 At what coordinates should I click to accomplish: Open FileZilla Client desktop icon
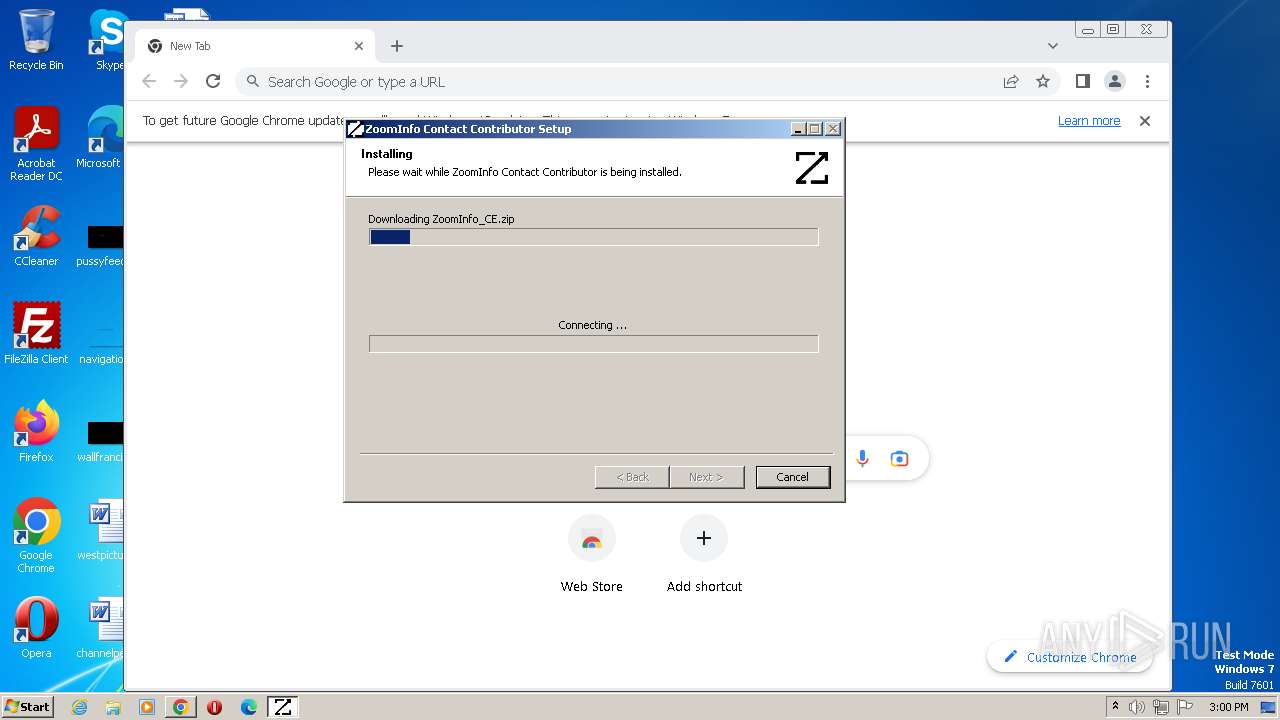[x=36, y=333]
